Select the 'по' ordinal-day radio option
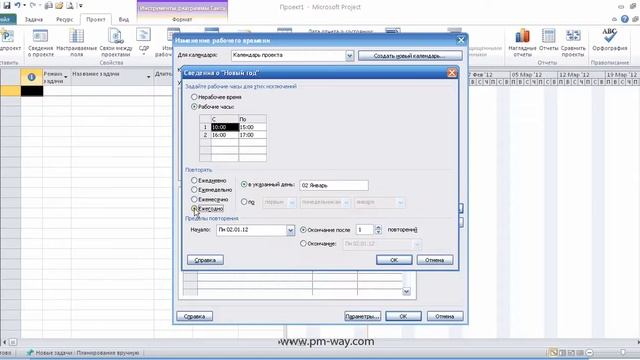640x360 pixels. coord(244,202)
